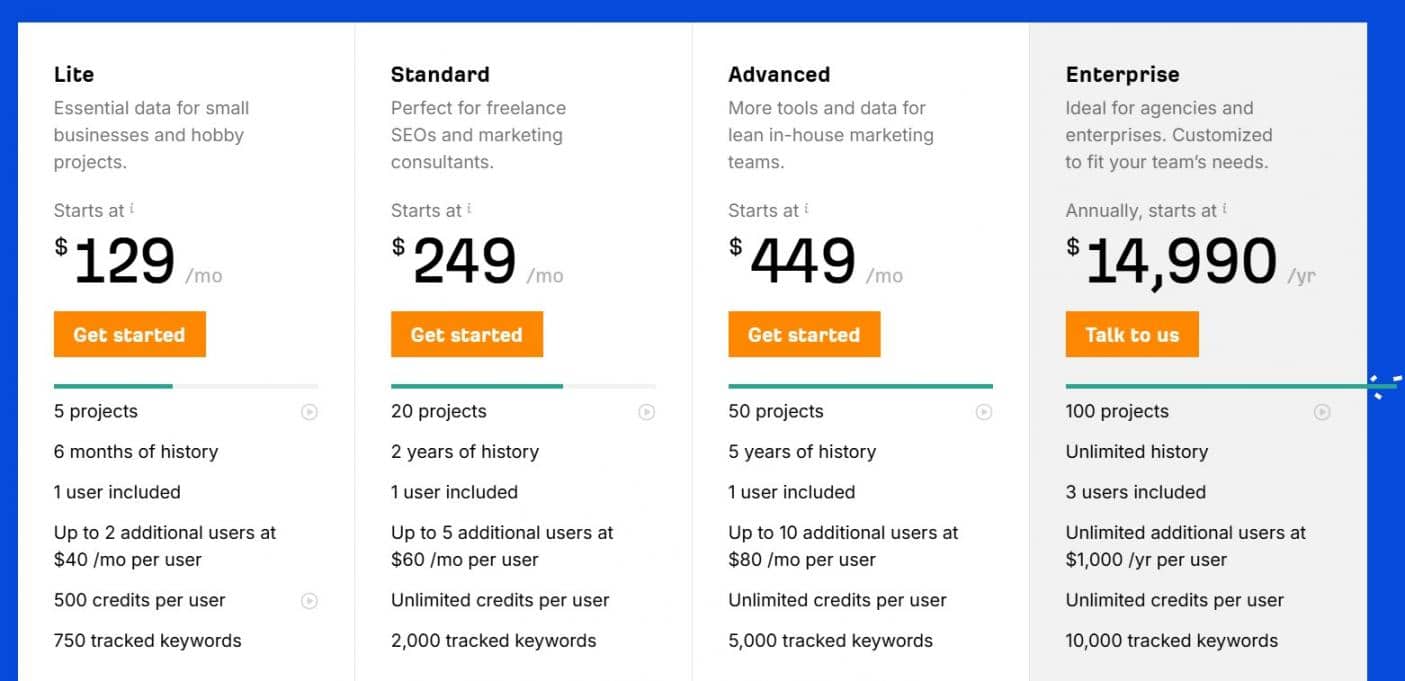The height and width of the screenshot is (681, 1405).
Task: Click the "Standard" plan heading
Action: click(440, 74)
